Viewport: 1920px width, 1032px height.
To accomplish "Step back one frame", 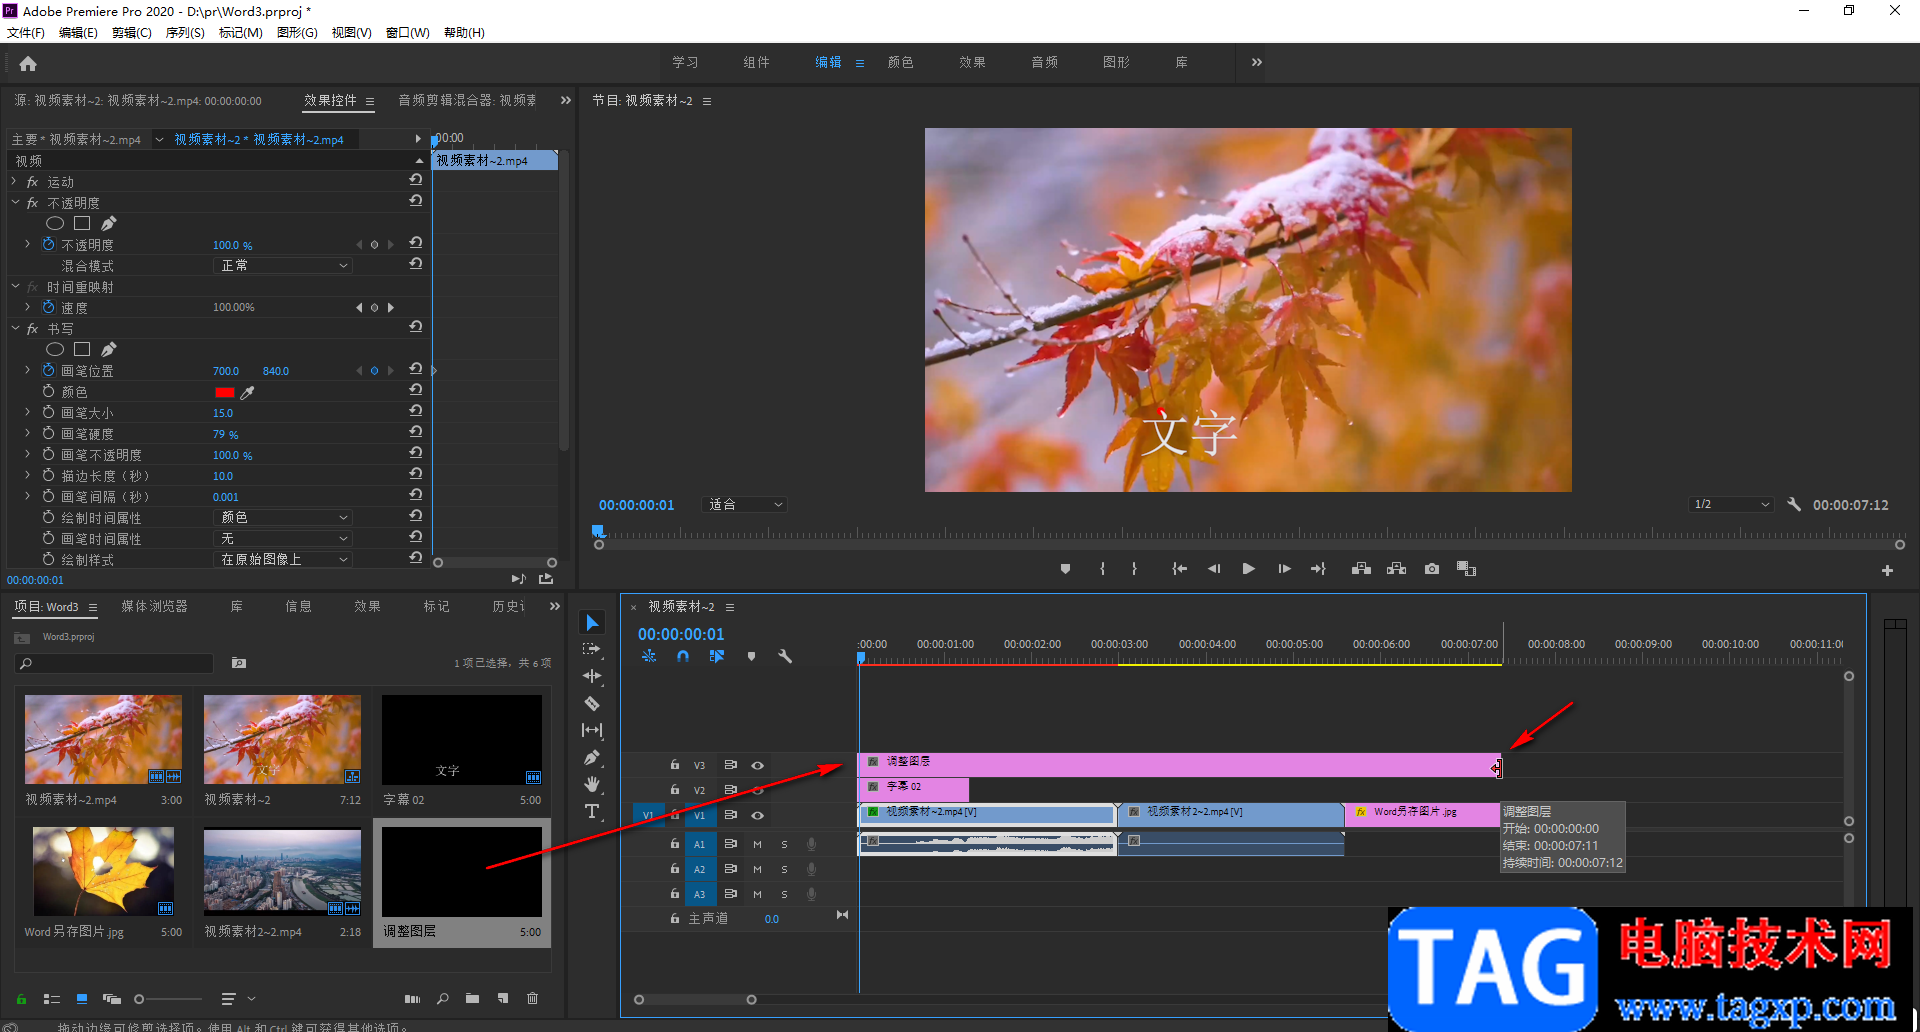I will [1214, 569].
